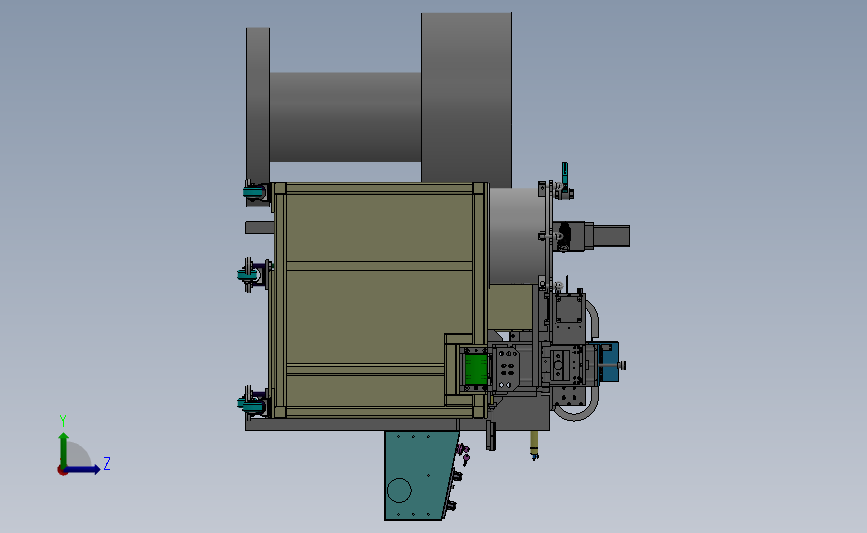This screenshot has height=533, width=867.
Task: Select the yellow nozzle below the base
Action: click(534, 445)
